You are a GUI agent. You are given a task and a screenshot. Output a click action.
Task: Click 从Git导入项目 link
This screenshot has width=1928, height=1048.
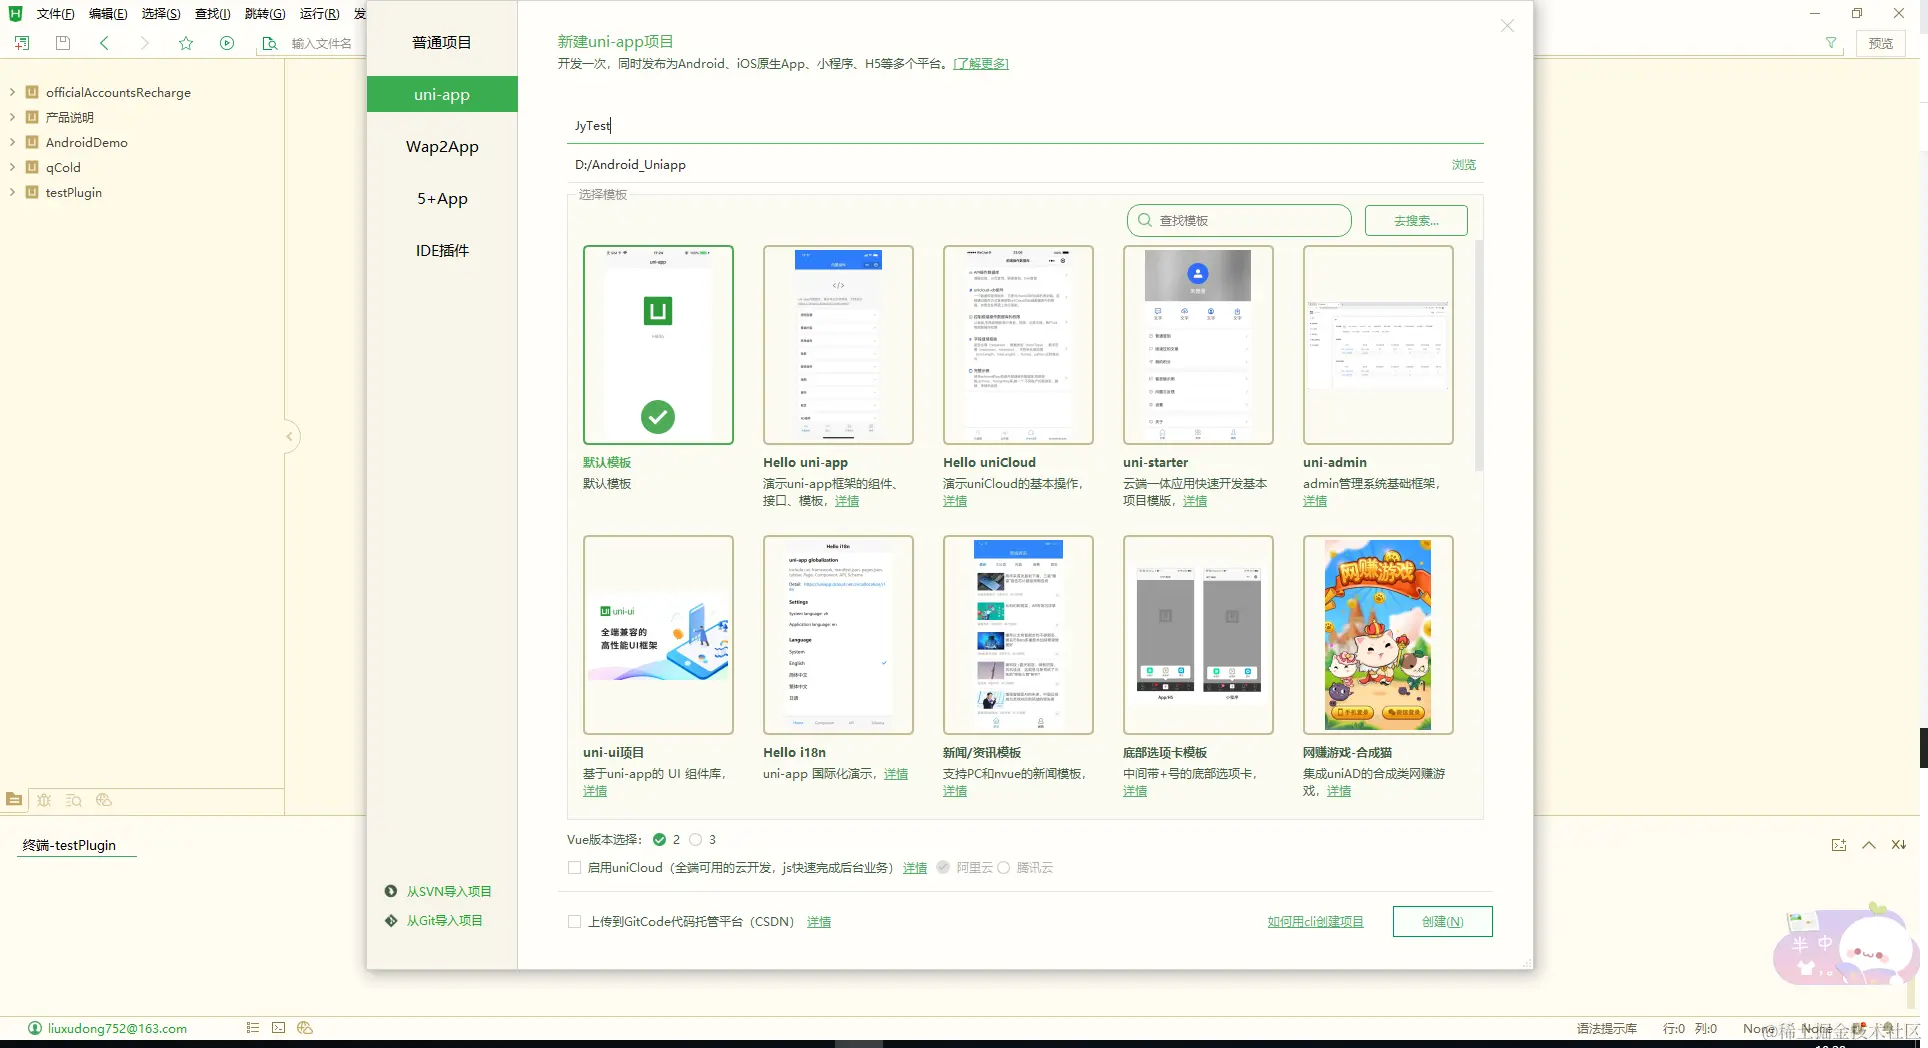tap(444, 920)
